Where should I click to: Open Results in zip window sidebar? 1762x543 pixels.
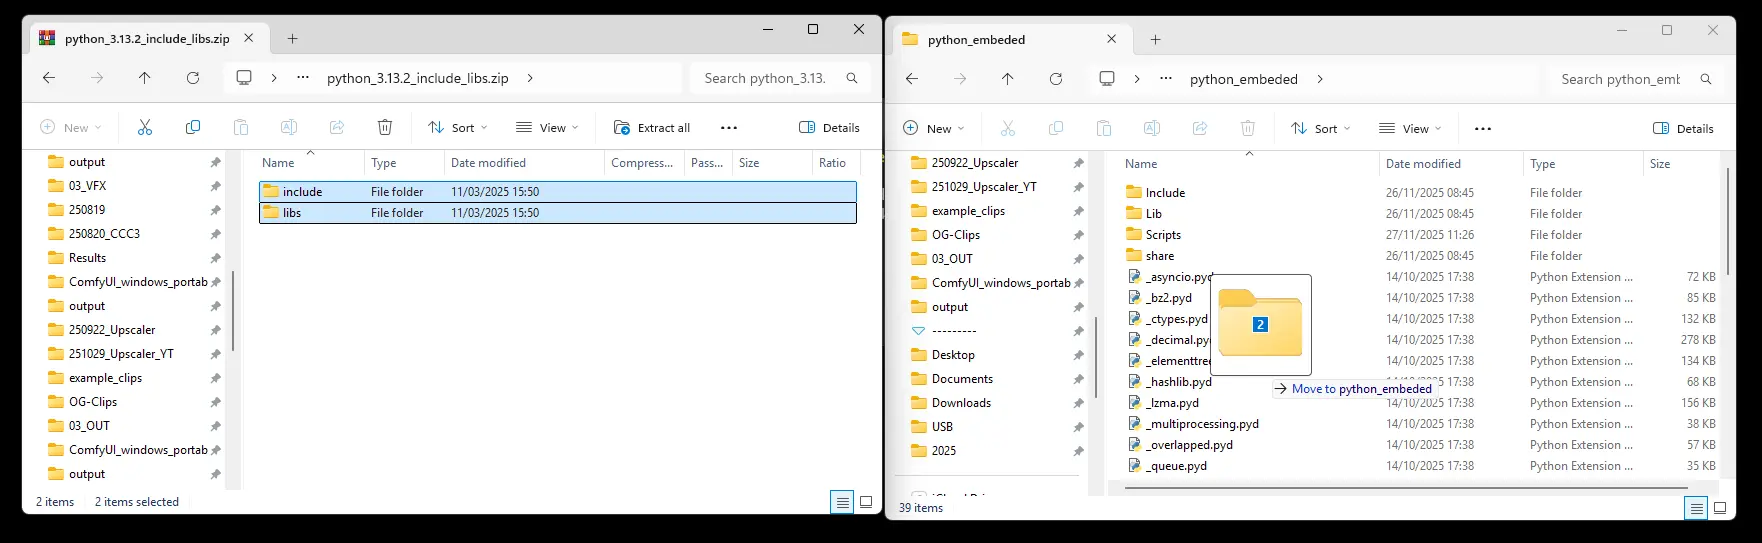click(x=87, y=258)
